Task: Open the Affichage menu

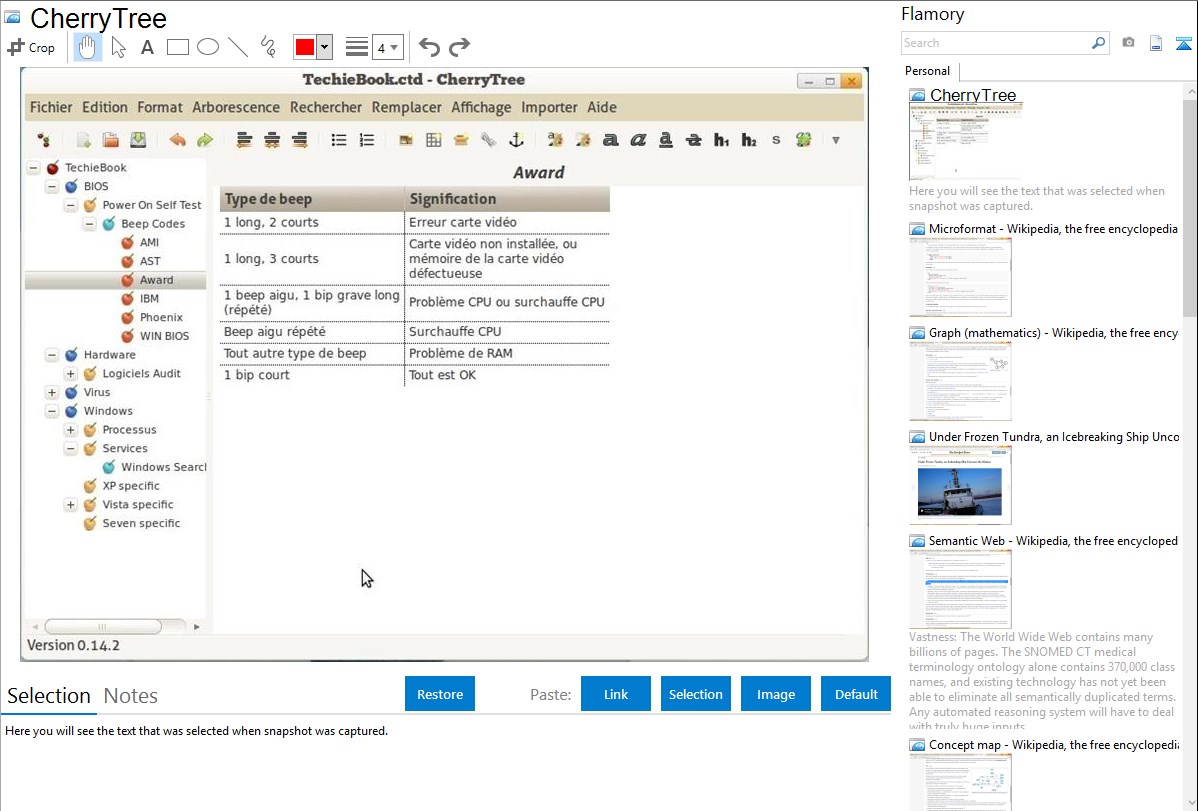Action: pos(481,108)
